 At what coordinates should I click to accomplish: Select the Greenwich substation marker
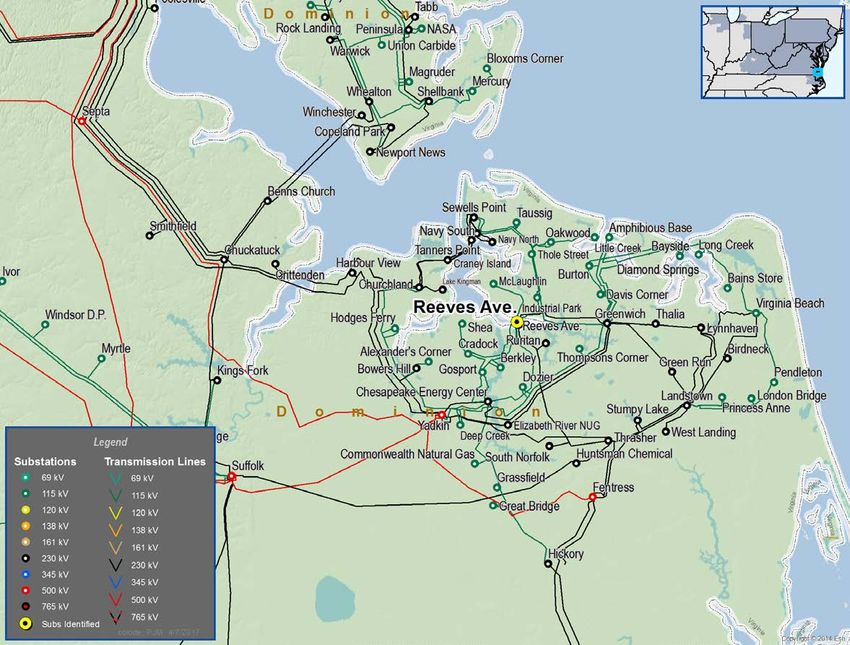(x=607, y=324)
